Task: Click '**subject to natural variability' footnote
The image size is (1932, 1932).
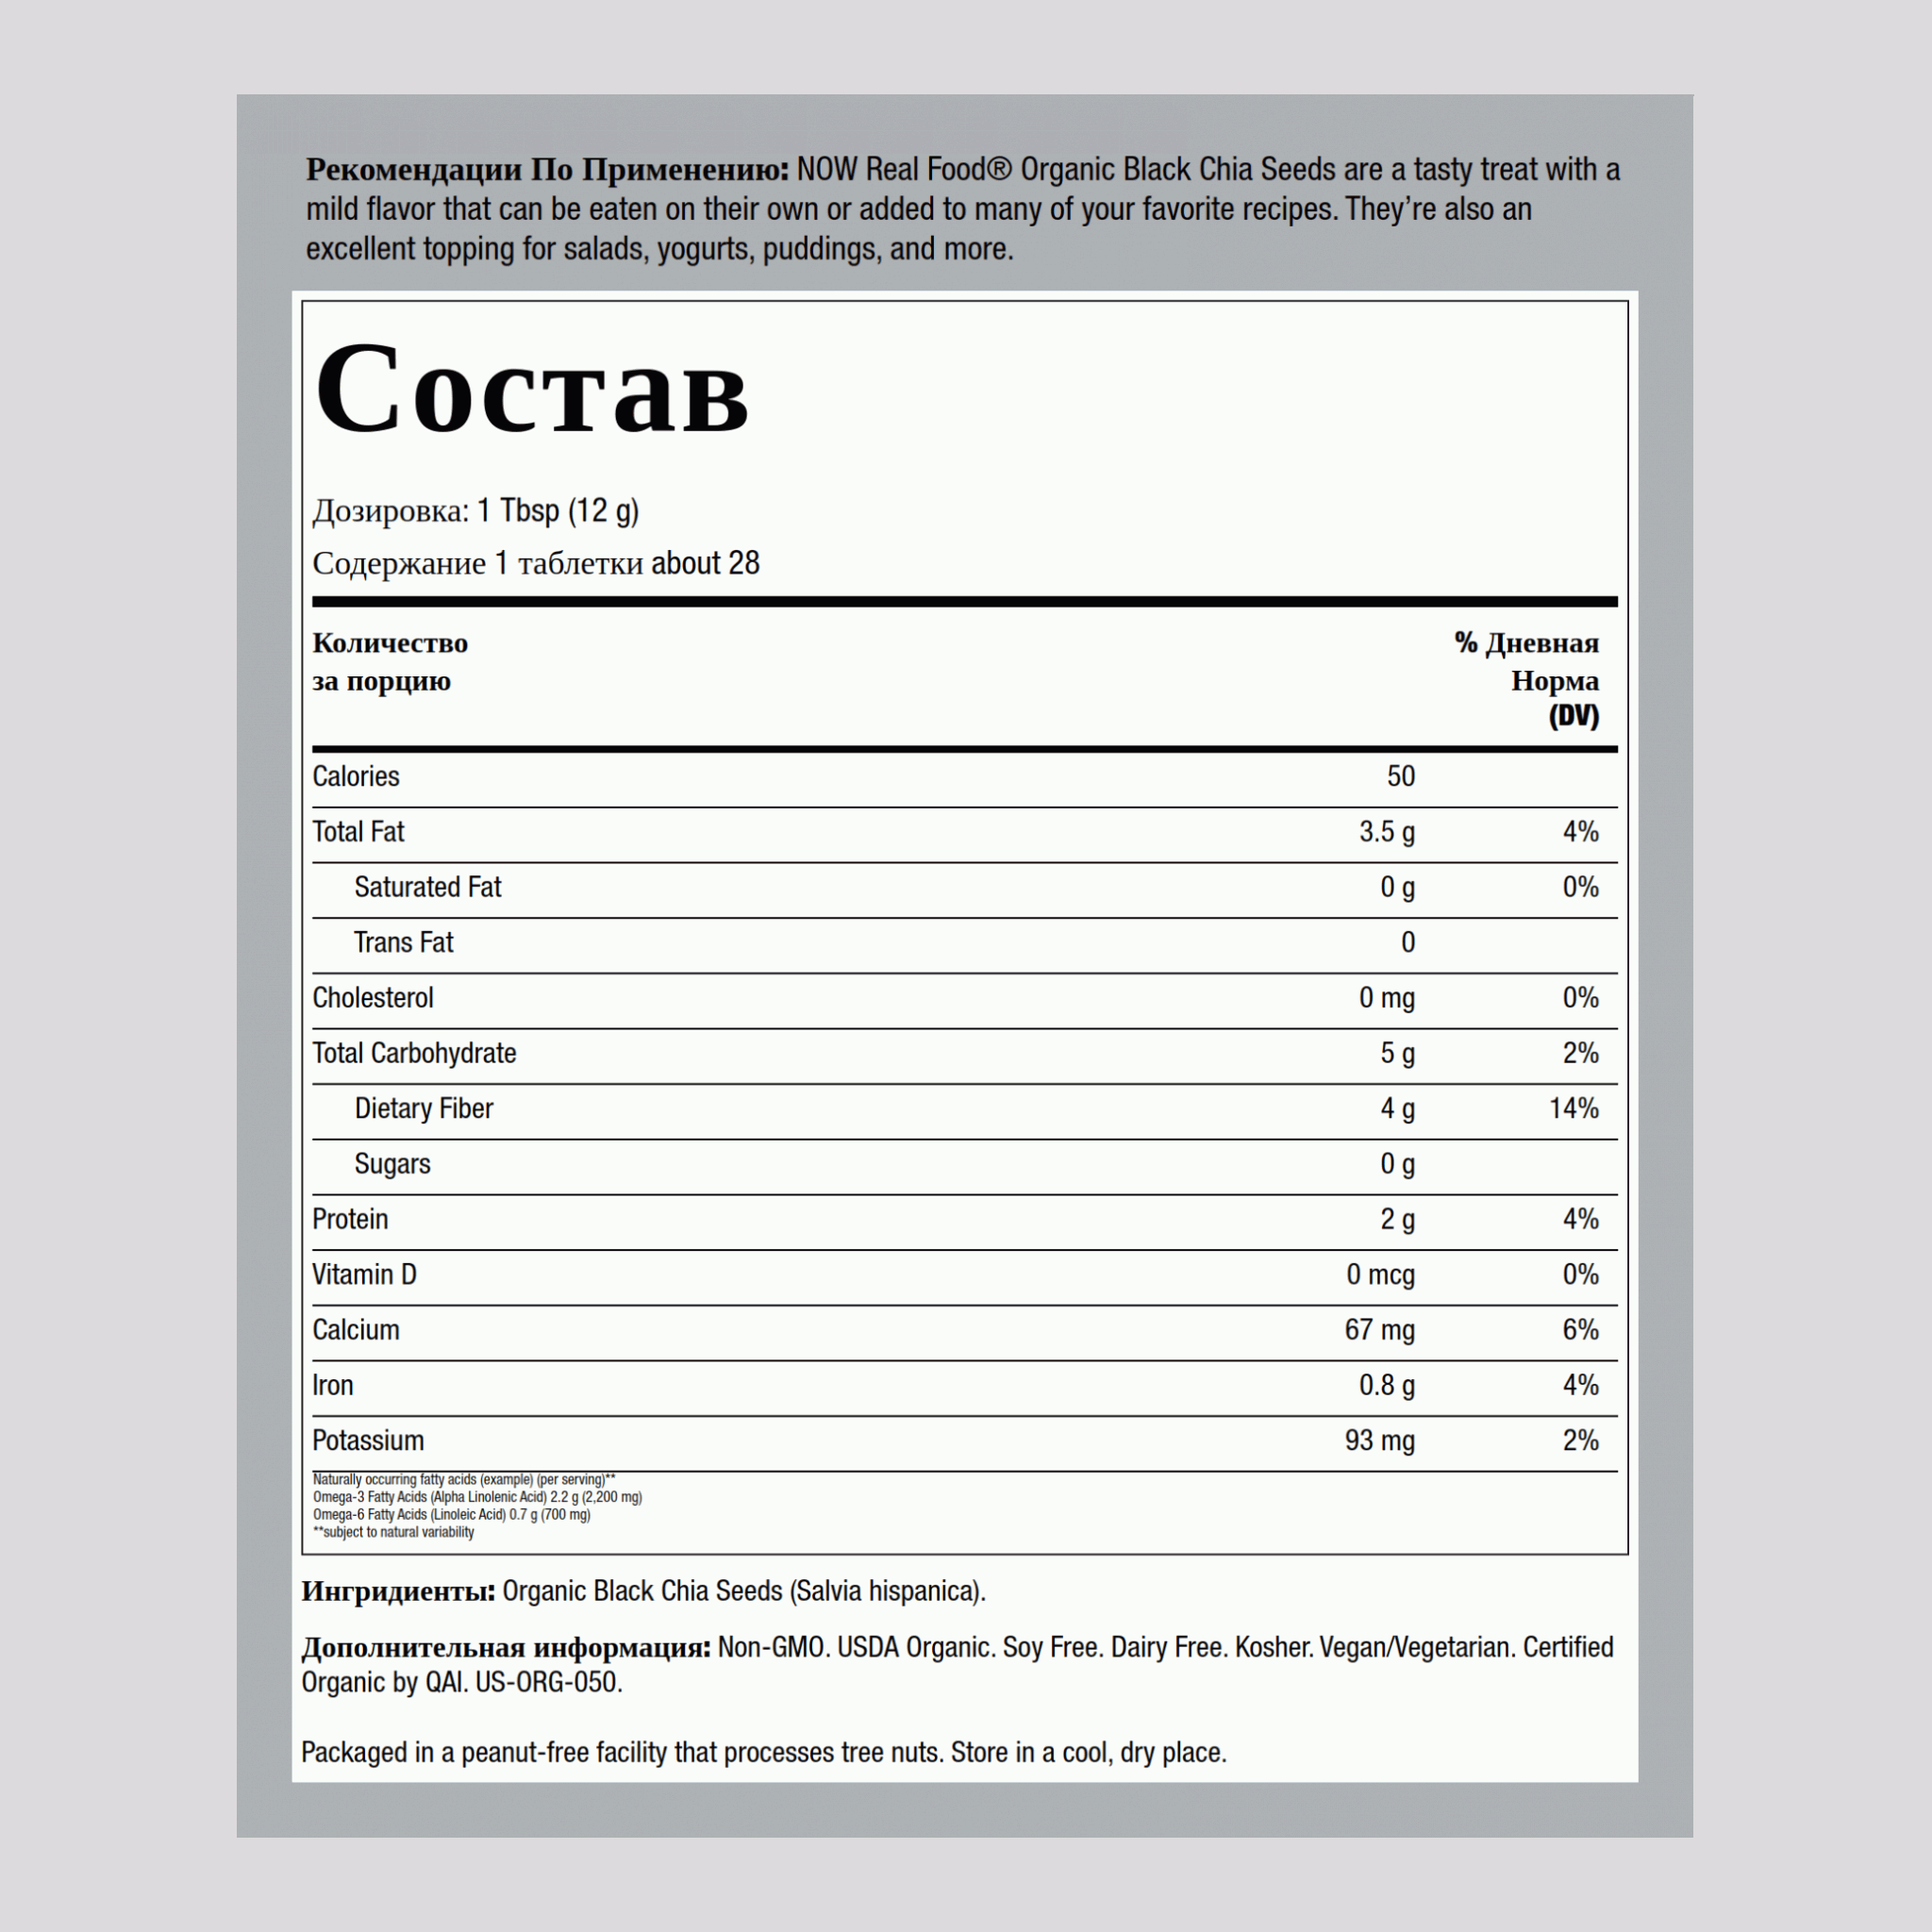Action: tap(393, 1532)
